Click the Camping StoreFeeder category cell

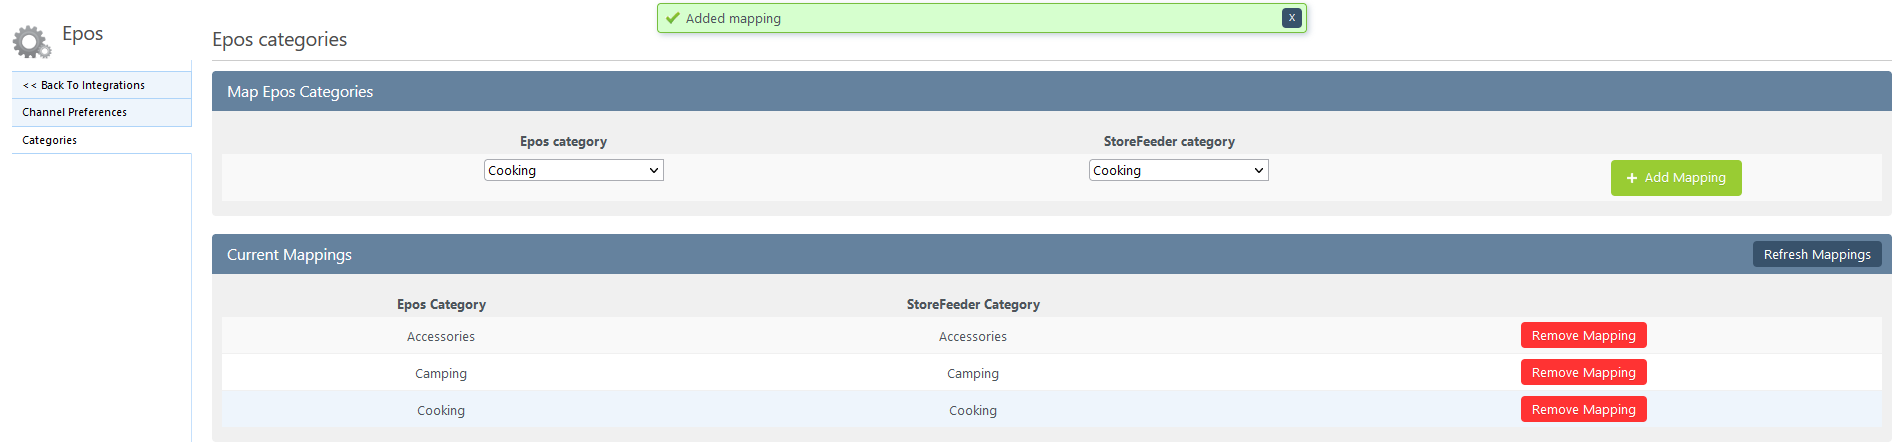coord(973,373)
